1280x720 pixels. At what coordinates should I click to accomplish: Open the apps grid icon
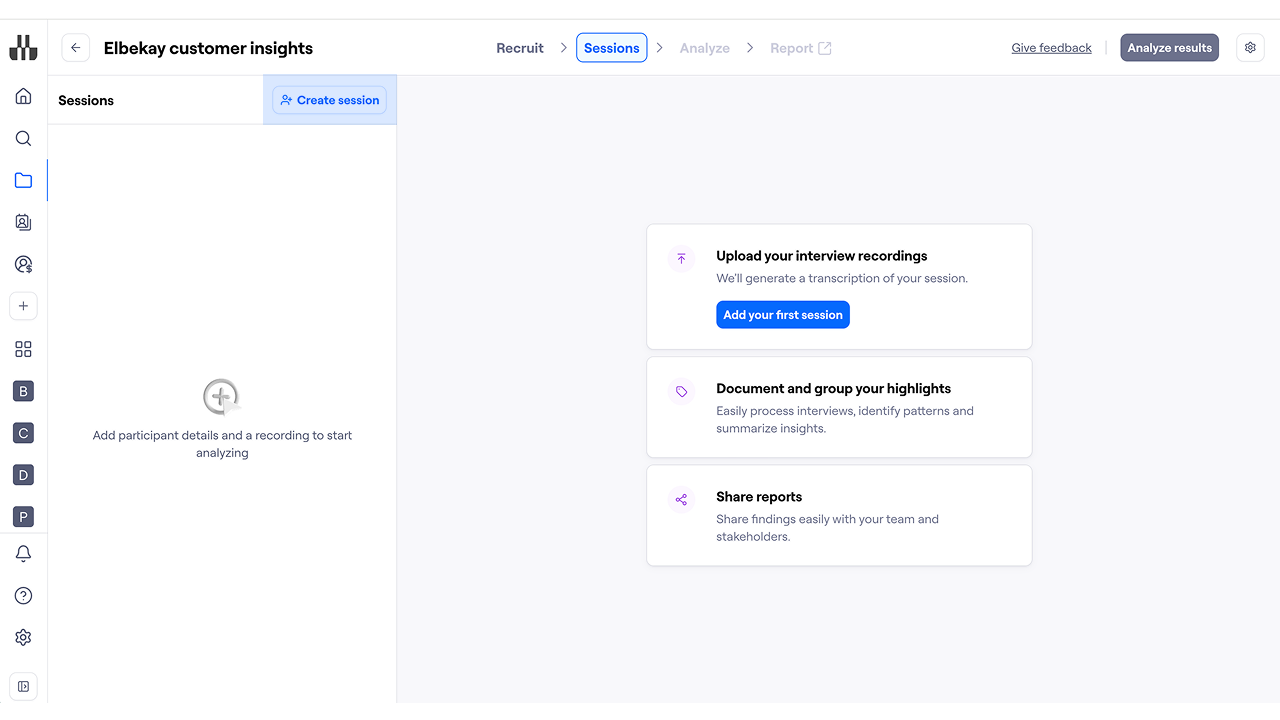coord(23,349)
